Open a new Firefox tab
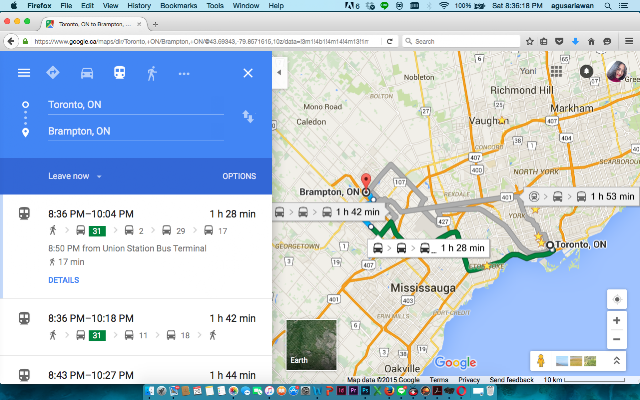Screen dimensions: 640x400 point(155,24)
